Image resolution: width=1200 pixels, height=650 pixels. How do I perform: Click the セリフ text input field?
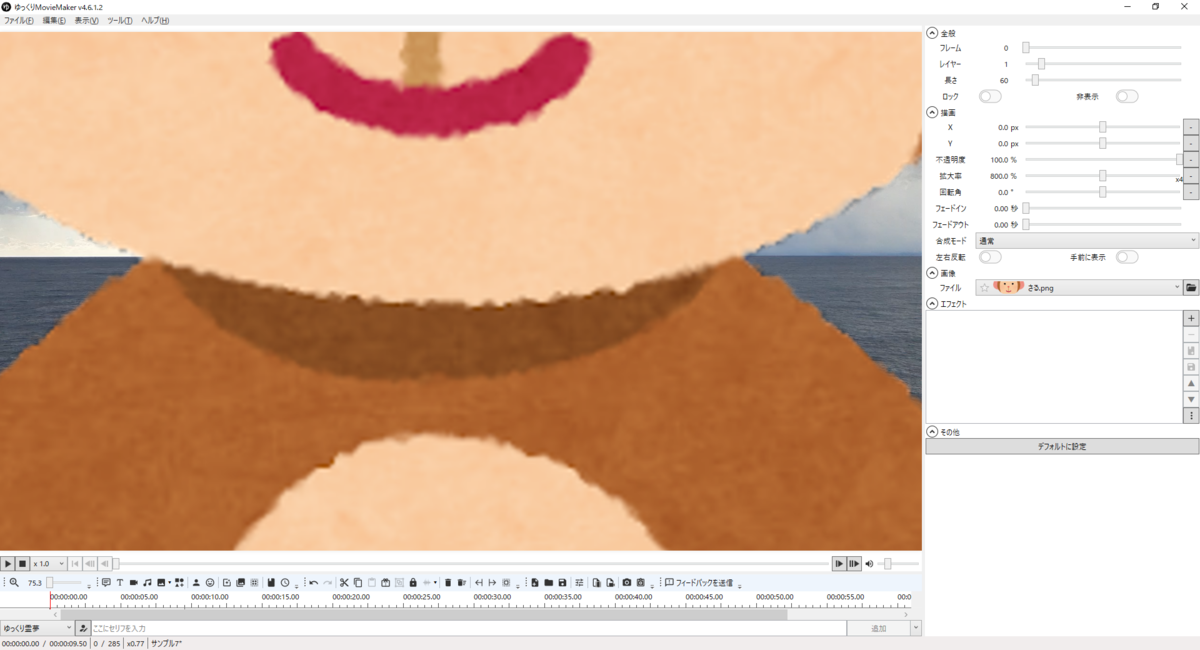click(469, 628)
